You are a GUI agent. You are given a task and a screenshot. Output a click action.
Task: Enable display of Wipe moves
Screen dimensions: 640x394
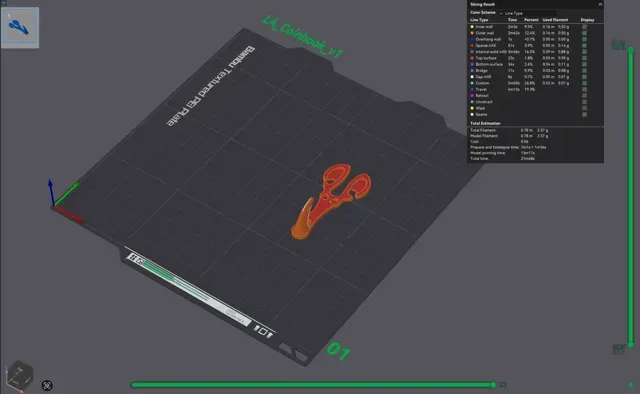coord(584,108)
